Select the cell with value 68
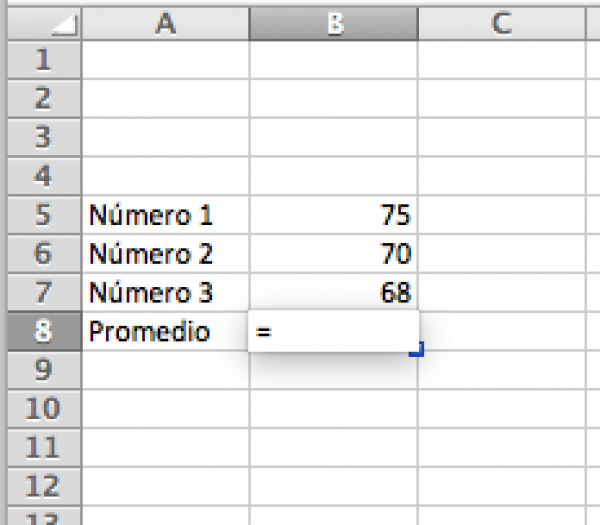 tap(334, 293)
